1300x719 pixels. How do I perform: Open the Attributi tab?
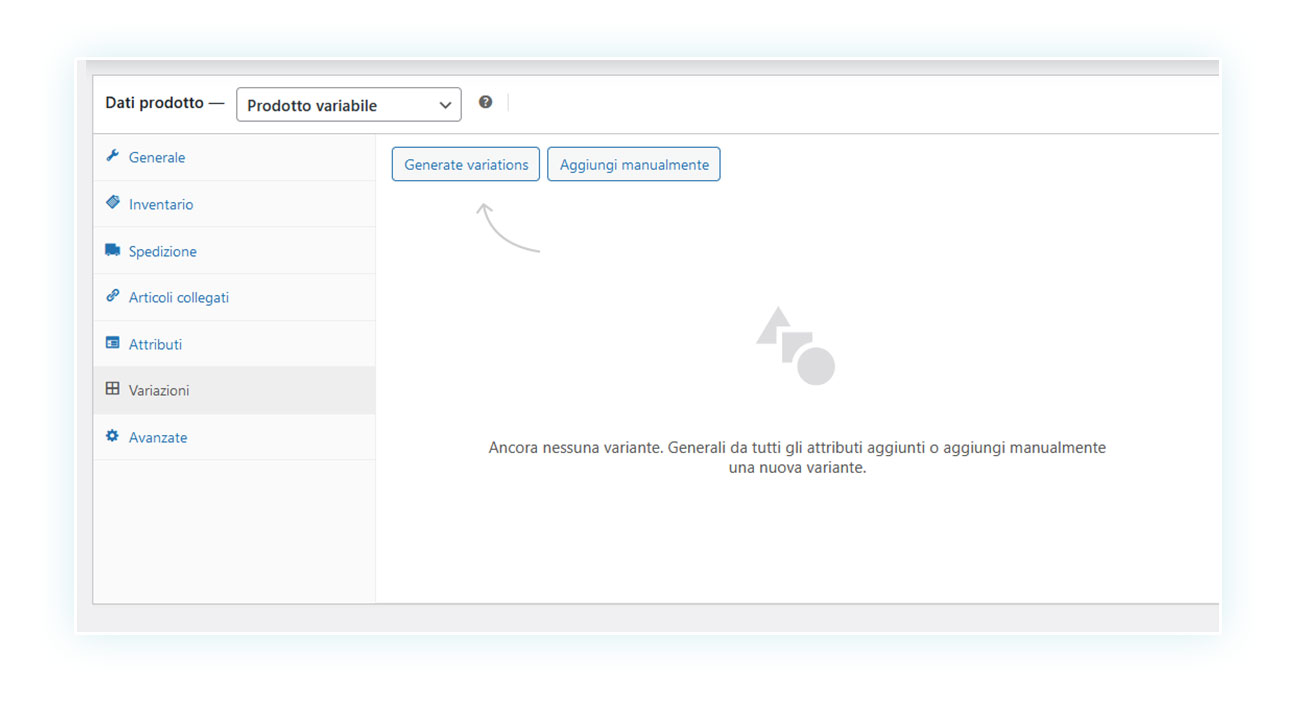pos(234,344)
